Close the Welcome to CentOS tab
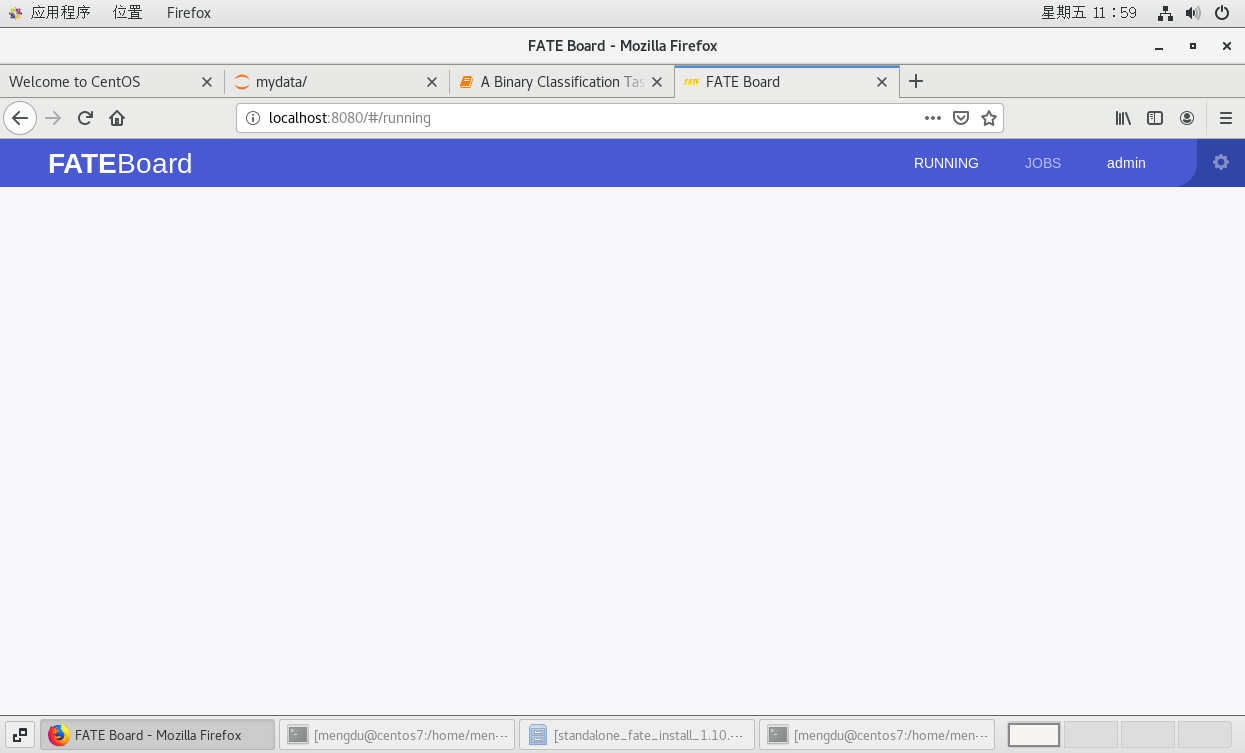 point(207,82)
